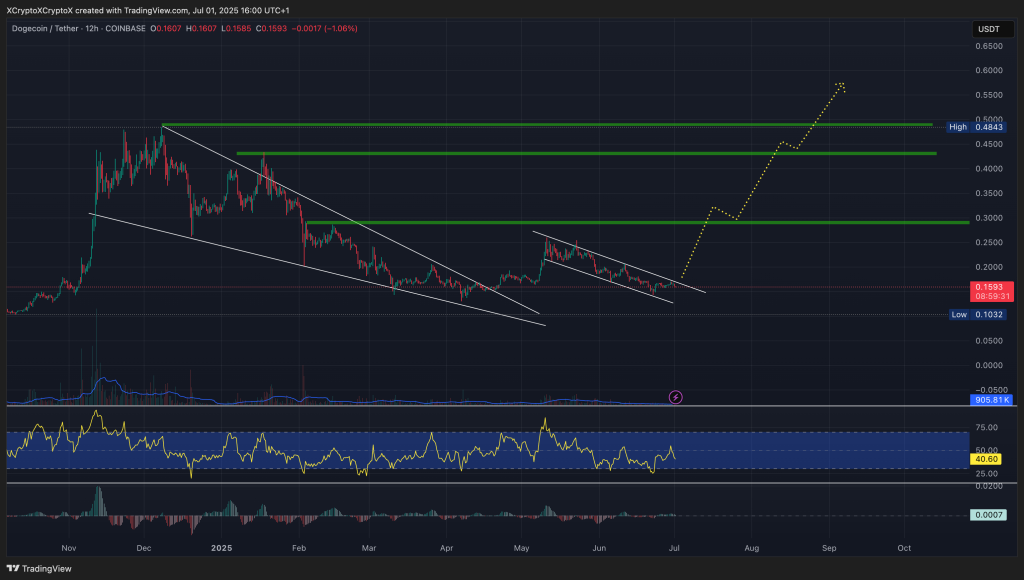Click the Dogecoin / Tether symbol title
This screenshot has width=1024, height=580.
point(45,28)
